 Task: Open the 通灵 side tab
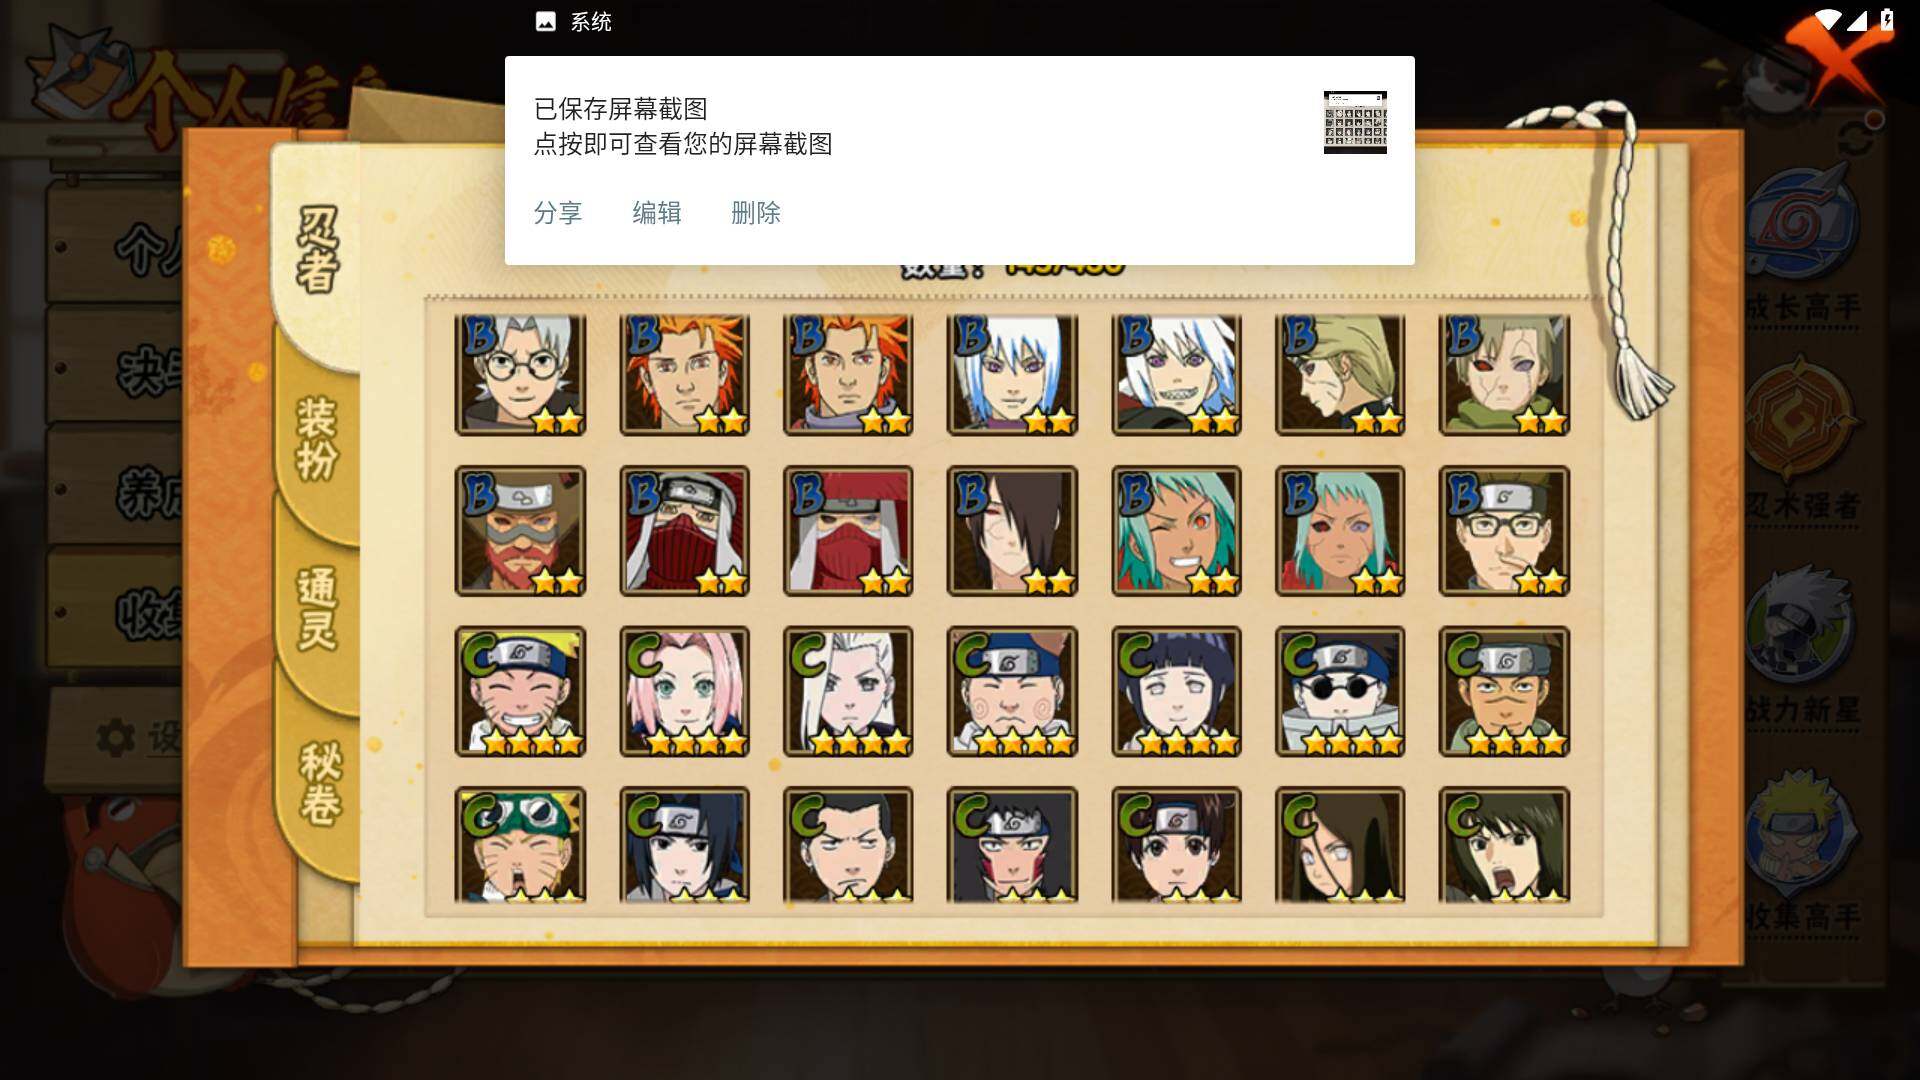tap(317, 608)
